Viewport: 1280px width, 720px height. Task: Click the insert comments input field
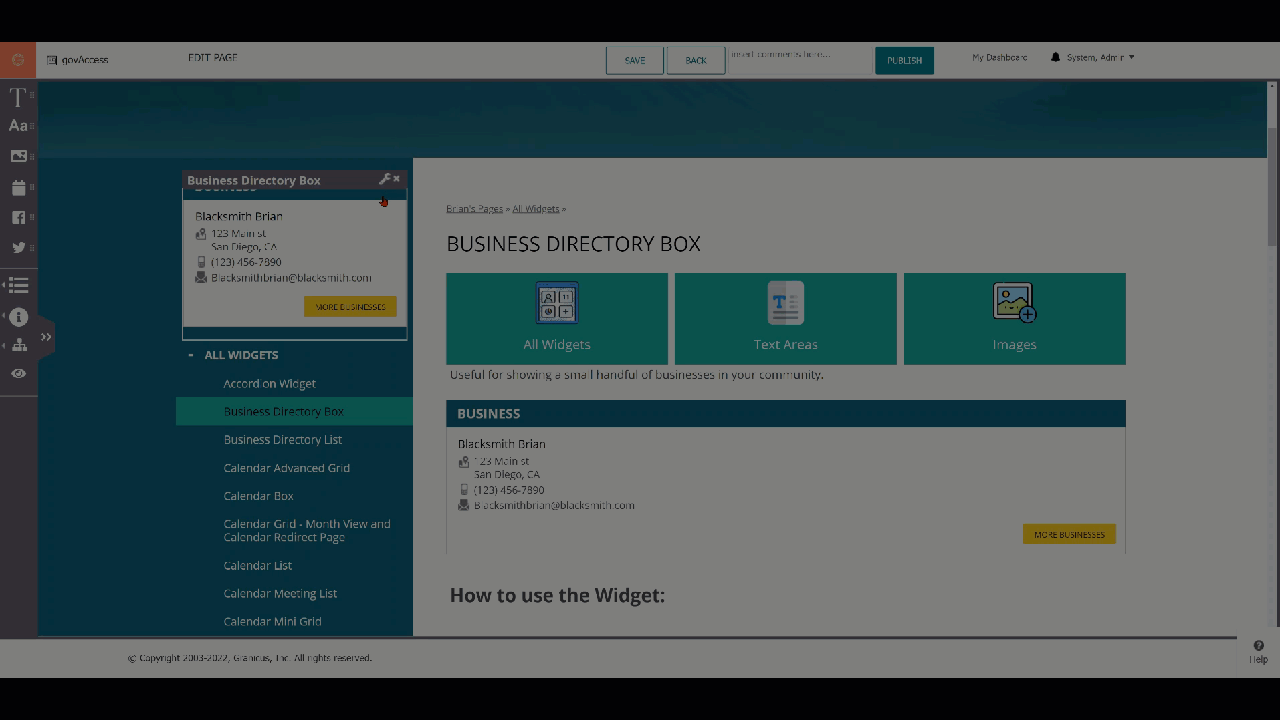point(800,59)
